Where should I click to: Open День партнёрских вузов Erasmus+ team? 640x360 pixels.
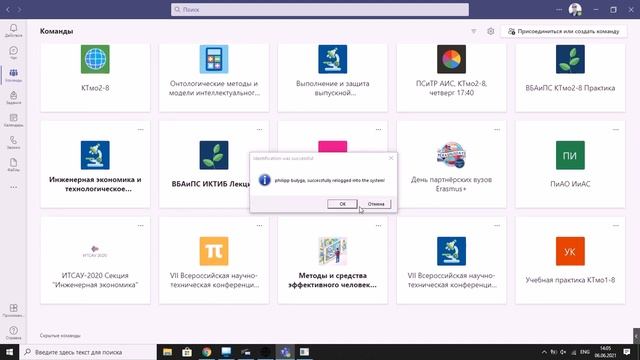click(451, 164)
